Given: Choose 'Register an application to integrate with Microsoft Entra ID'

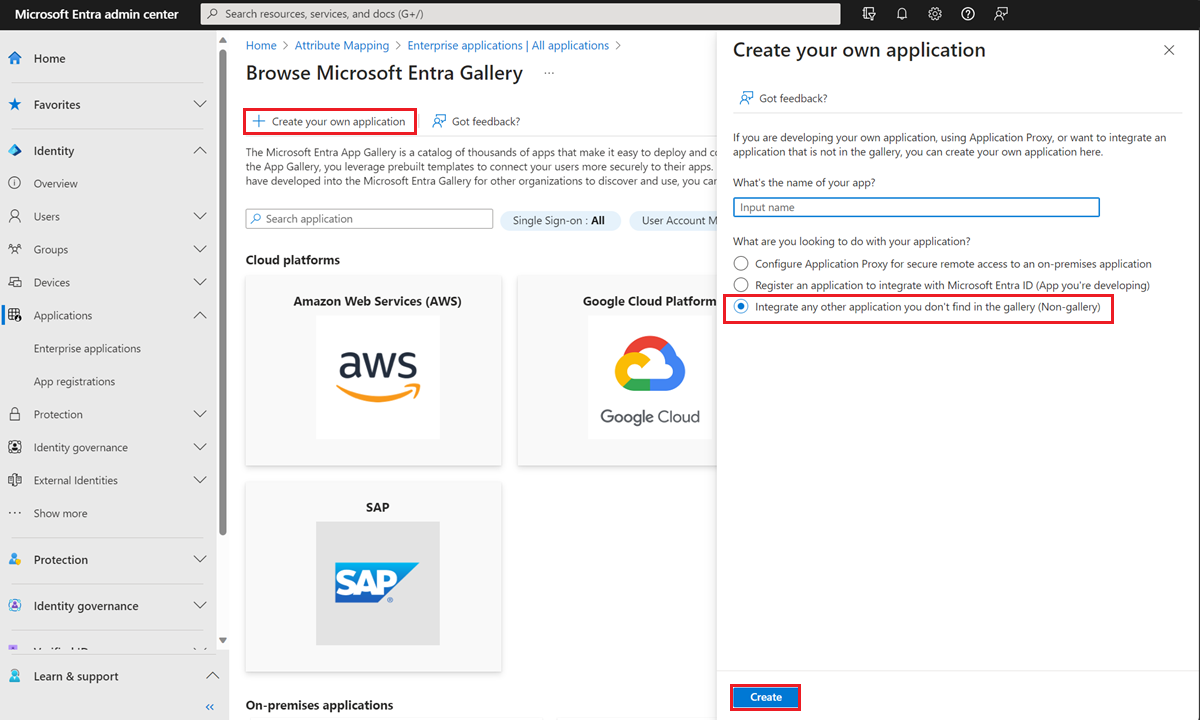Looking at the screenshot, I should click(x=739, y=285).
